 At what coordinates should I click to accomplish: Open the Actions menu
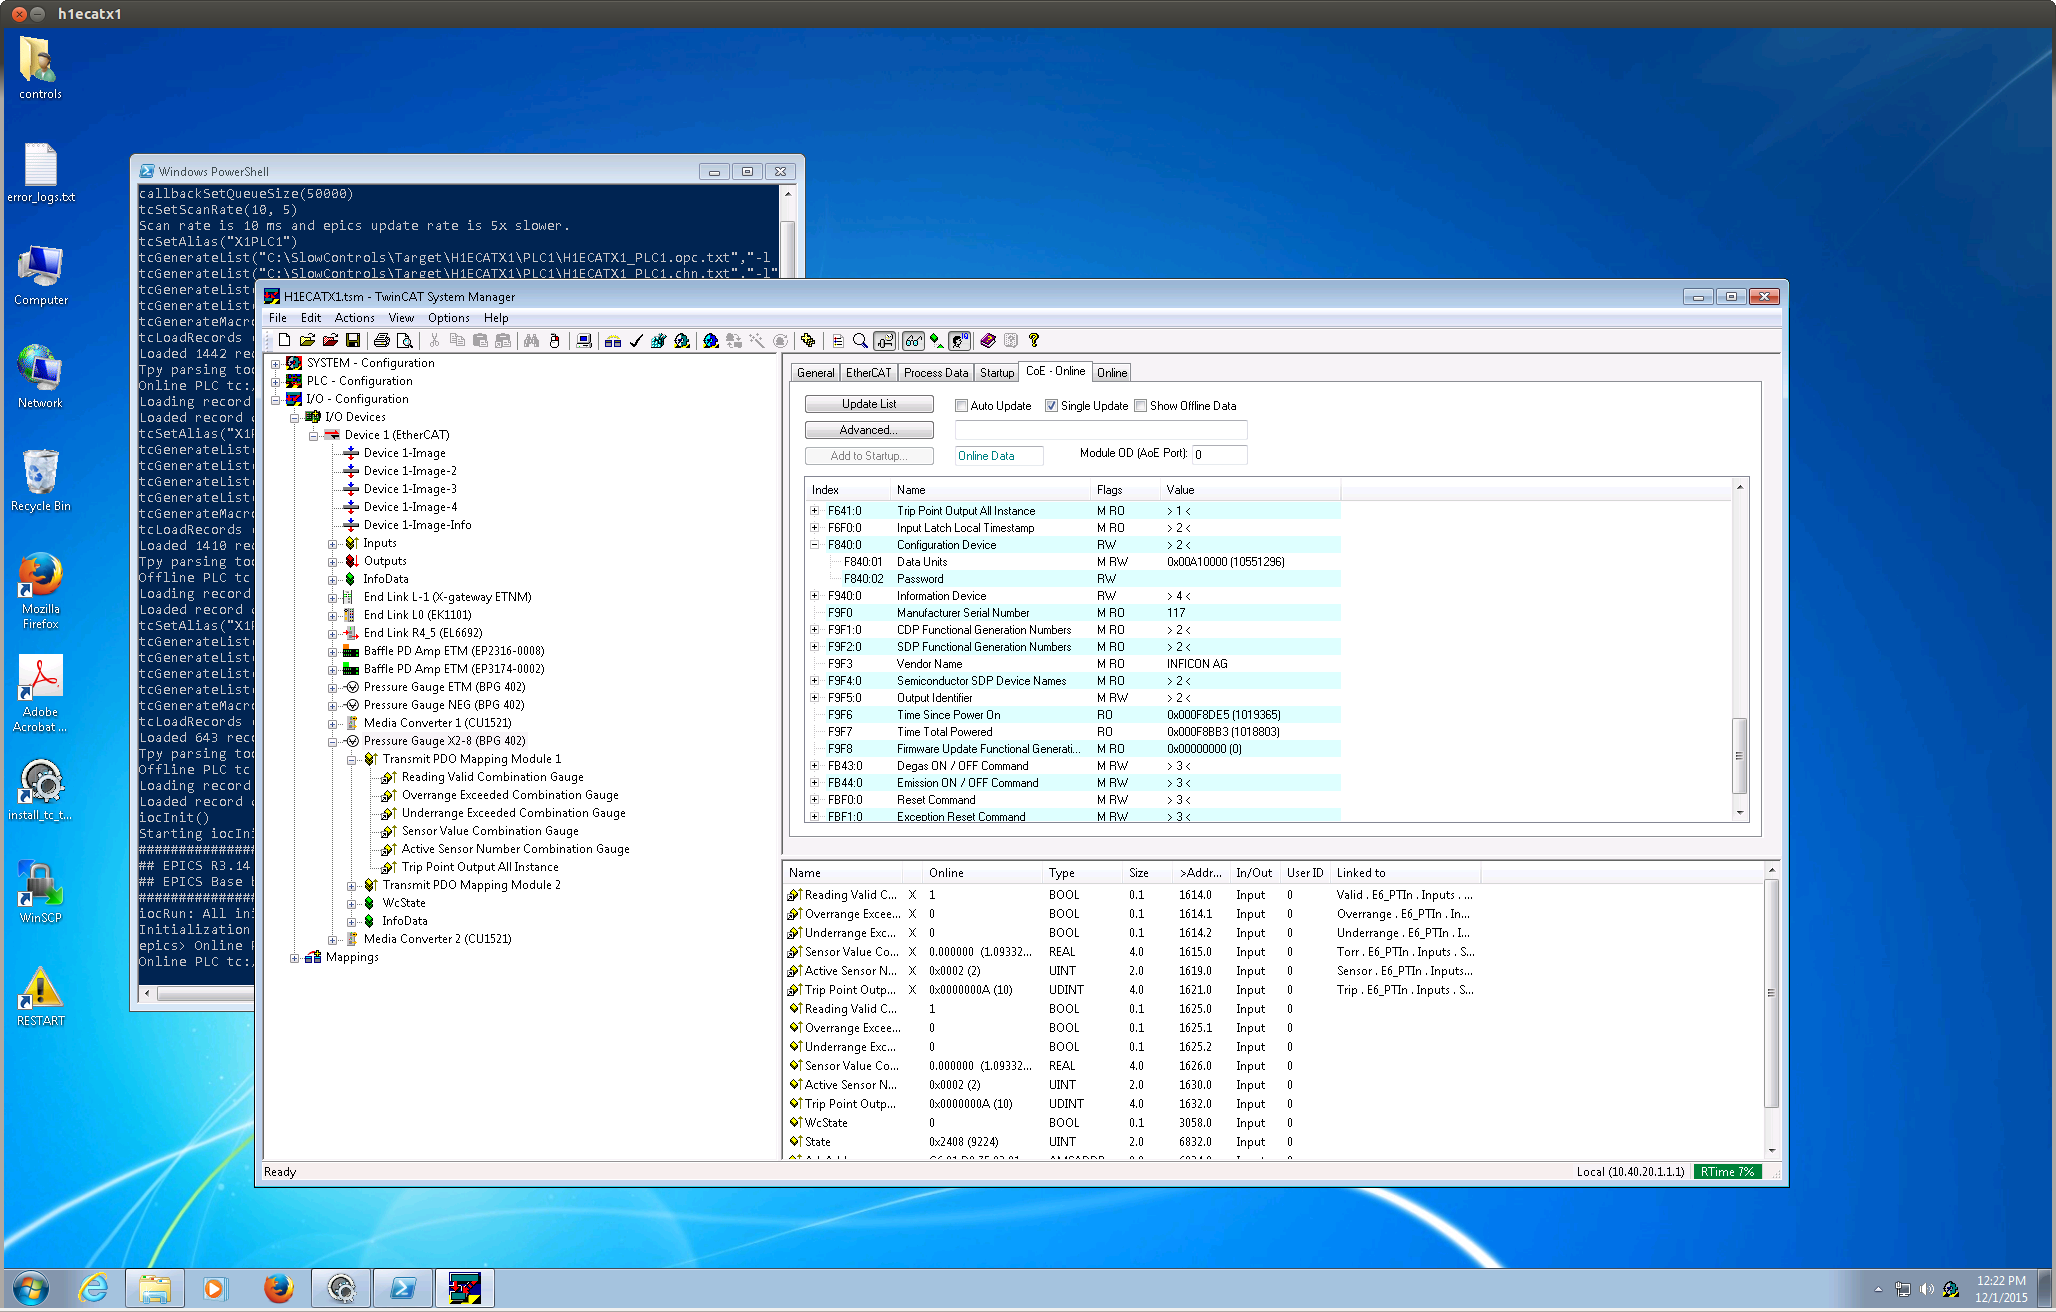click(355, 318)
